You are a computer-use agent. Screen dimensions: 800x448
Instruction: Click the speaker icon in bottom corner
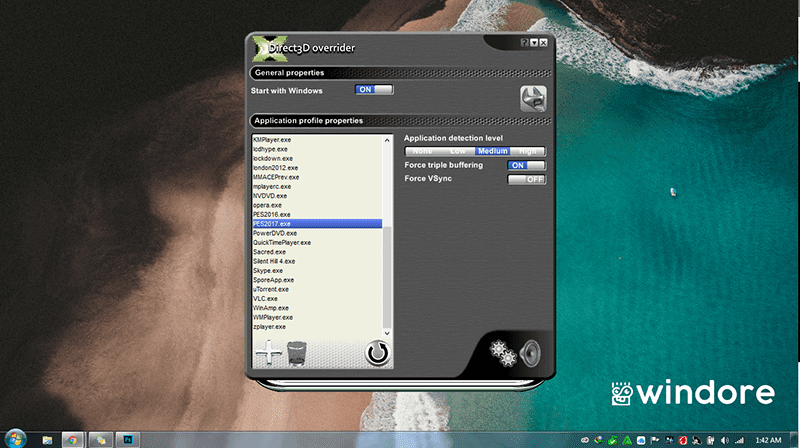pyautogui.click(x=530, y=353)
